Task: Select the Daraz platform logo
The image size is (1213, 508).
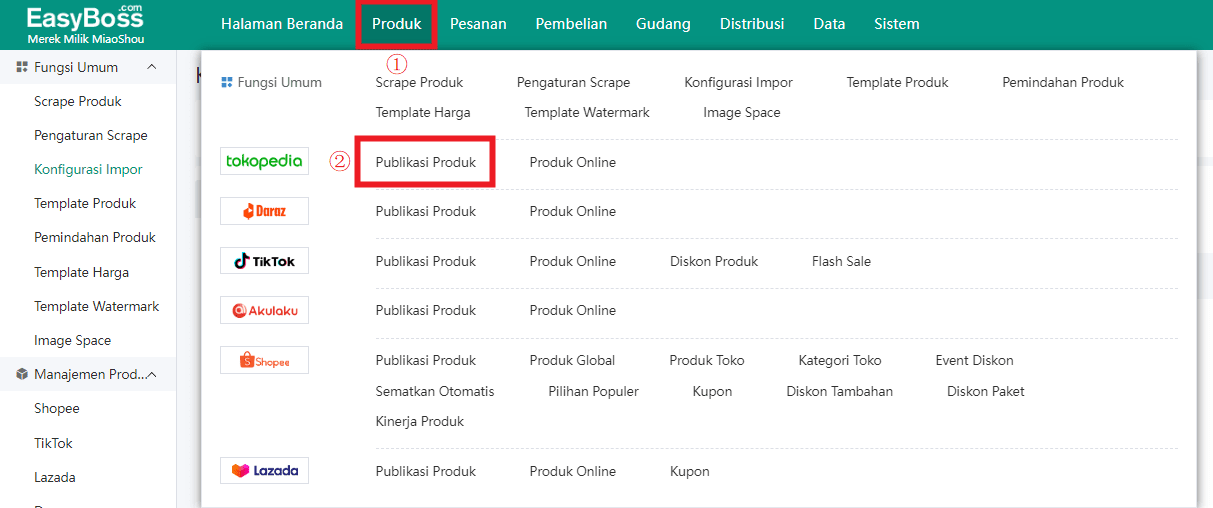Action: [264, 211]
